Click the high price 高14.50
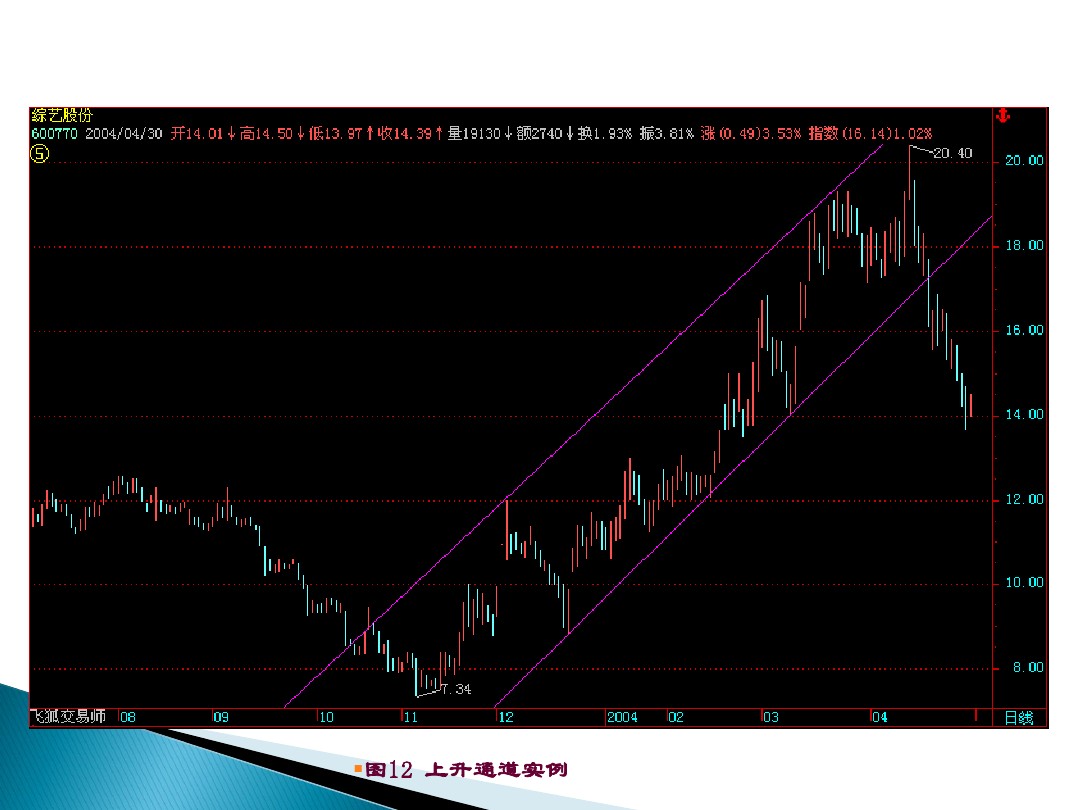 click(x=266, y=134)
